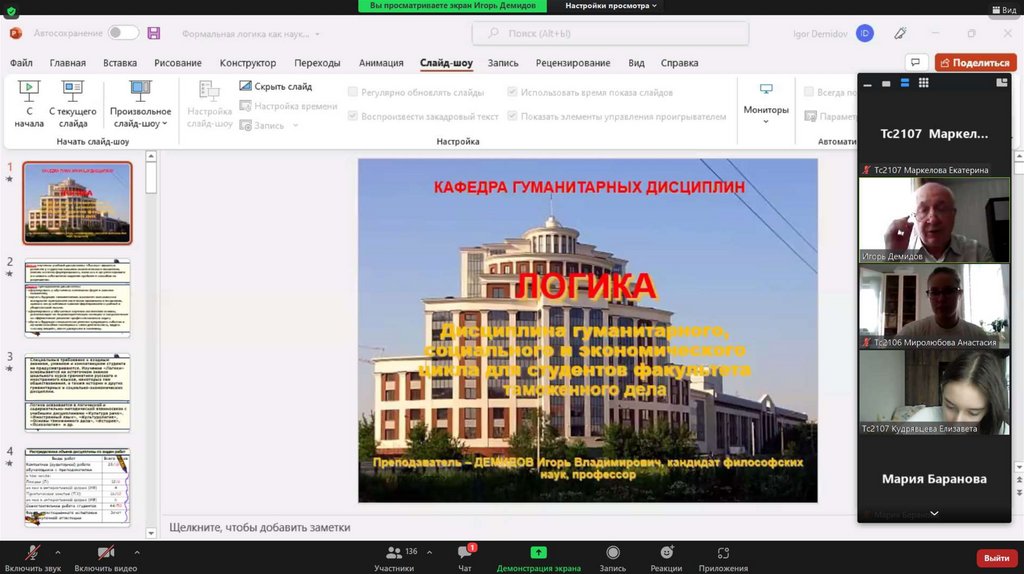1024x574 pixels.
Task: Toggle AutoSave switch
Action: [x=123, y=33]
